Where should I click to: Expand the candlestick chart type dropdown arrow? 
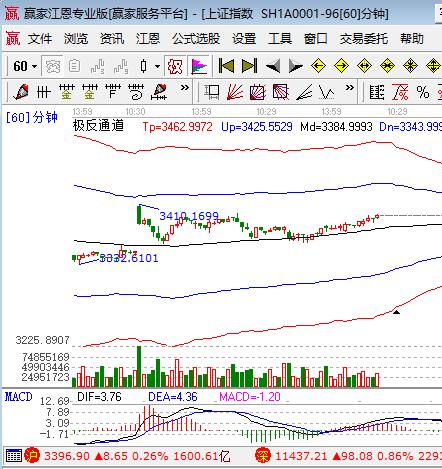(x=158, y=66)
